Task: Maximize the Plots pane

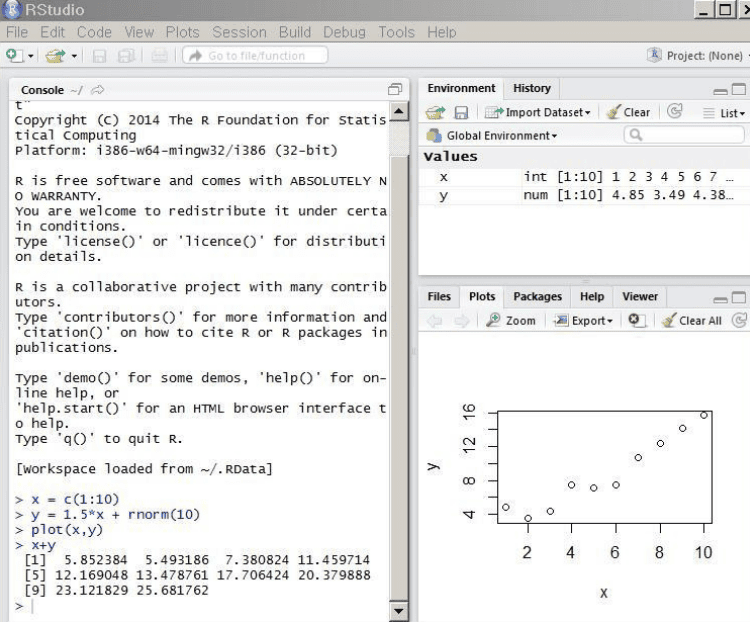Action: (x=739, y=298)
